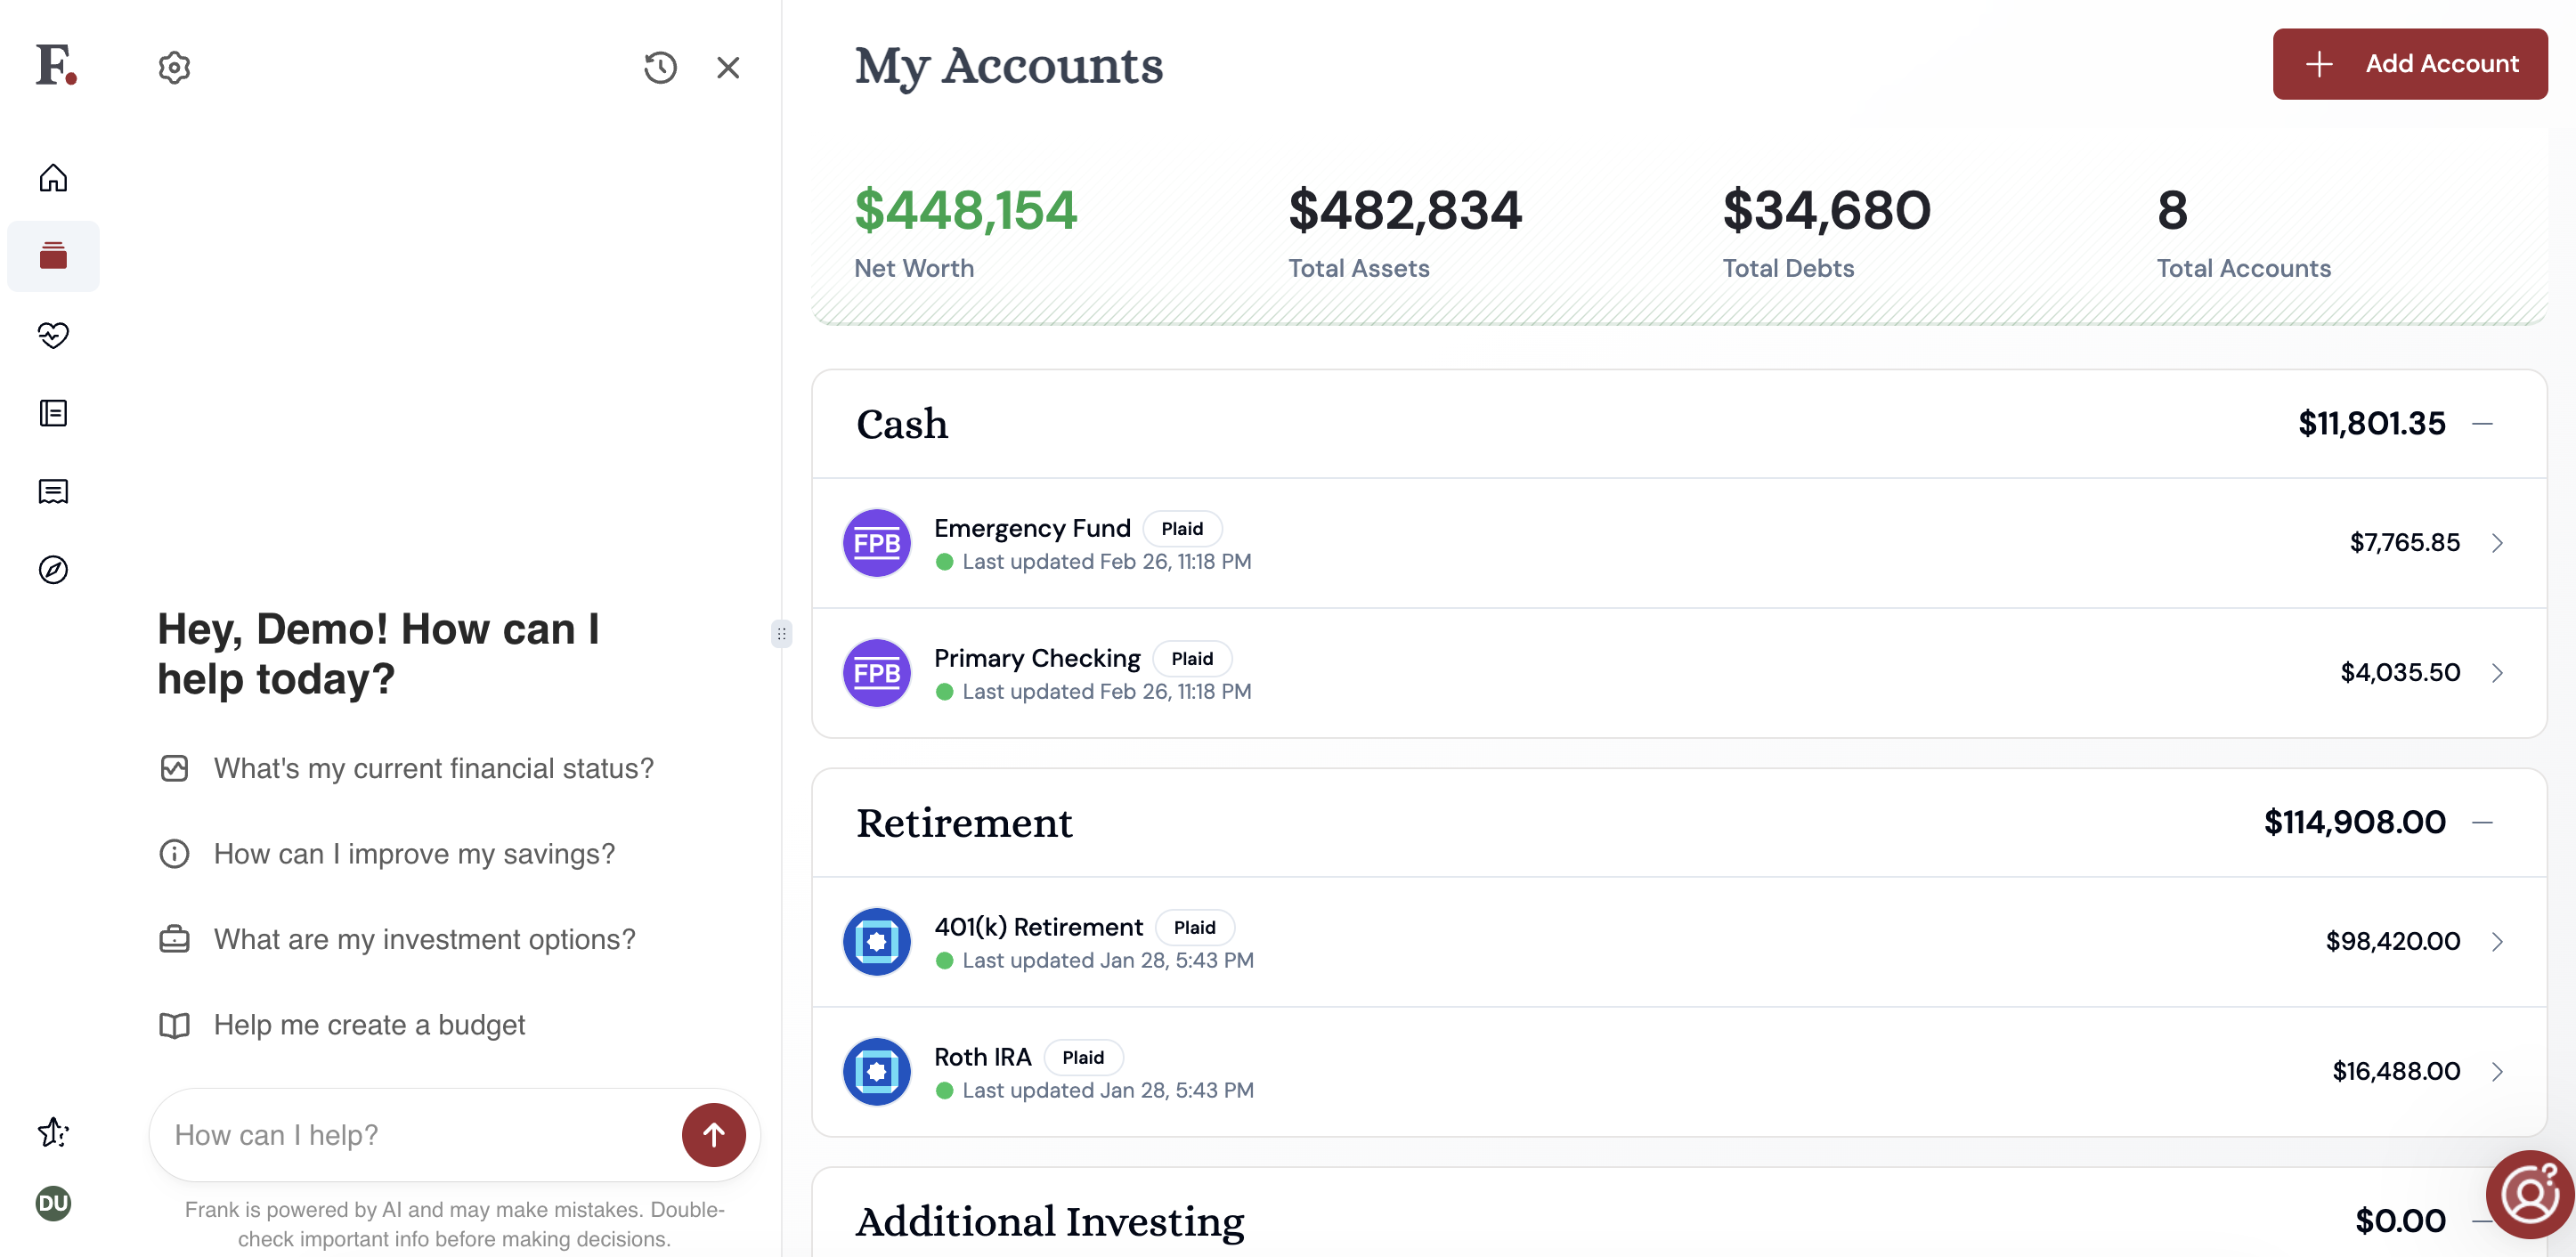Click the Frank 'F.' logo
2576x1257 pixels.
[56, 65]
